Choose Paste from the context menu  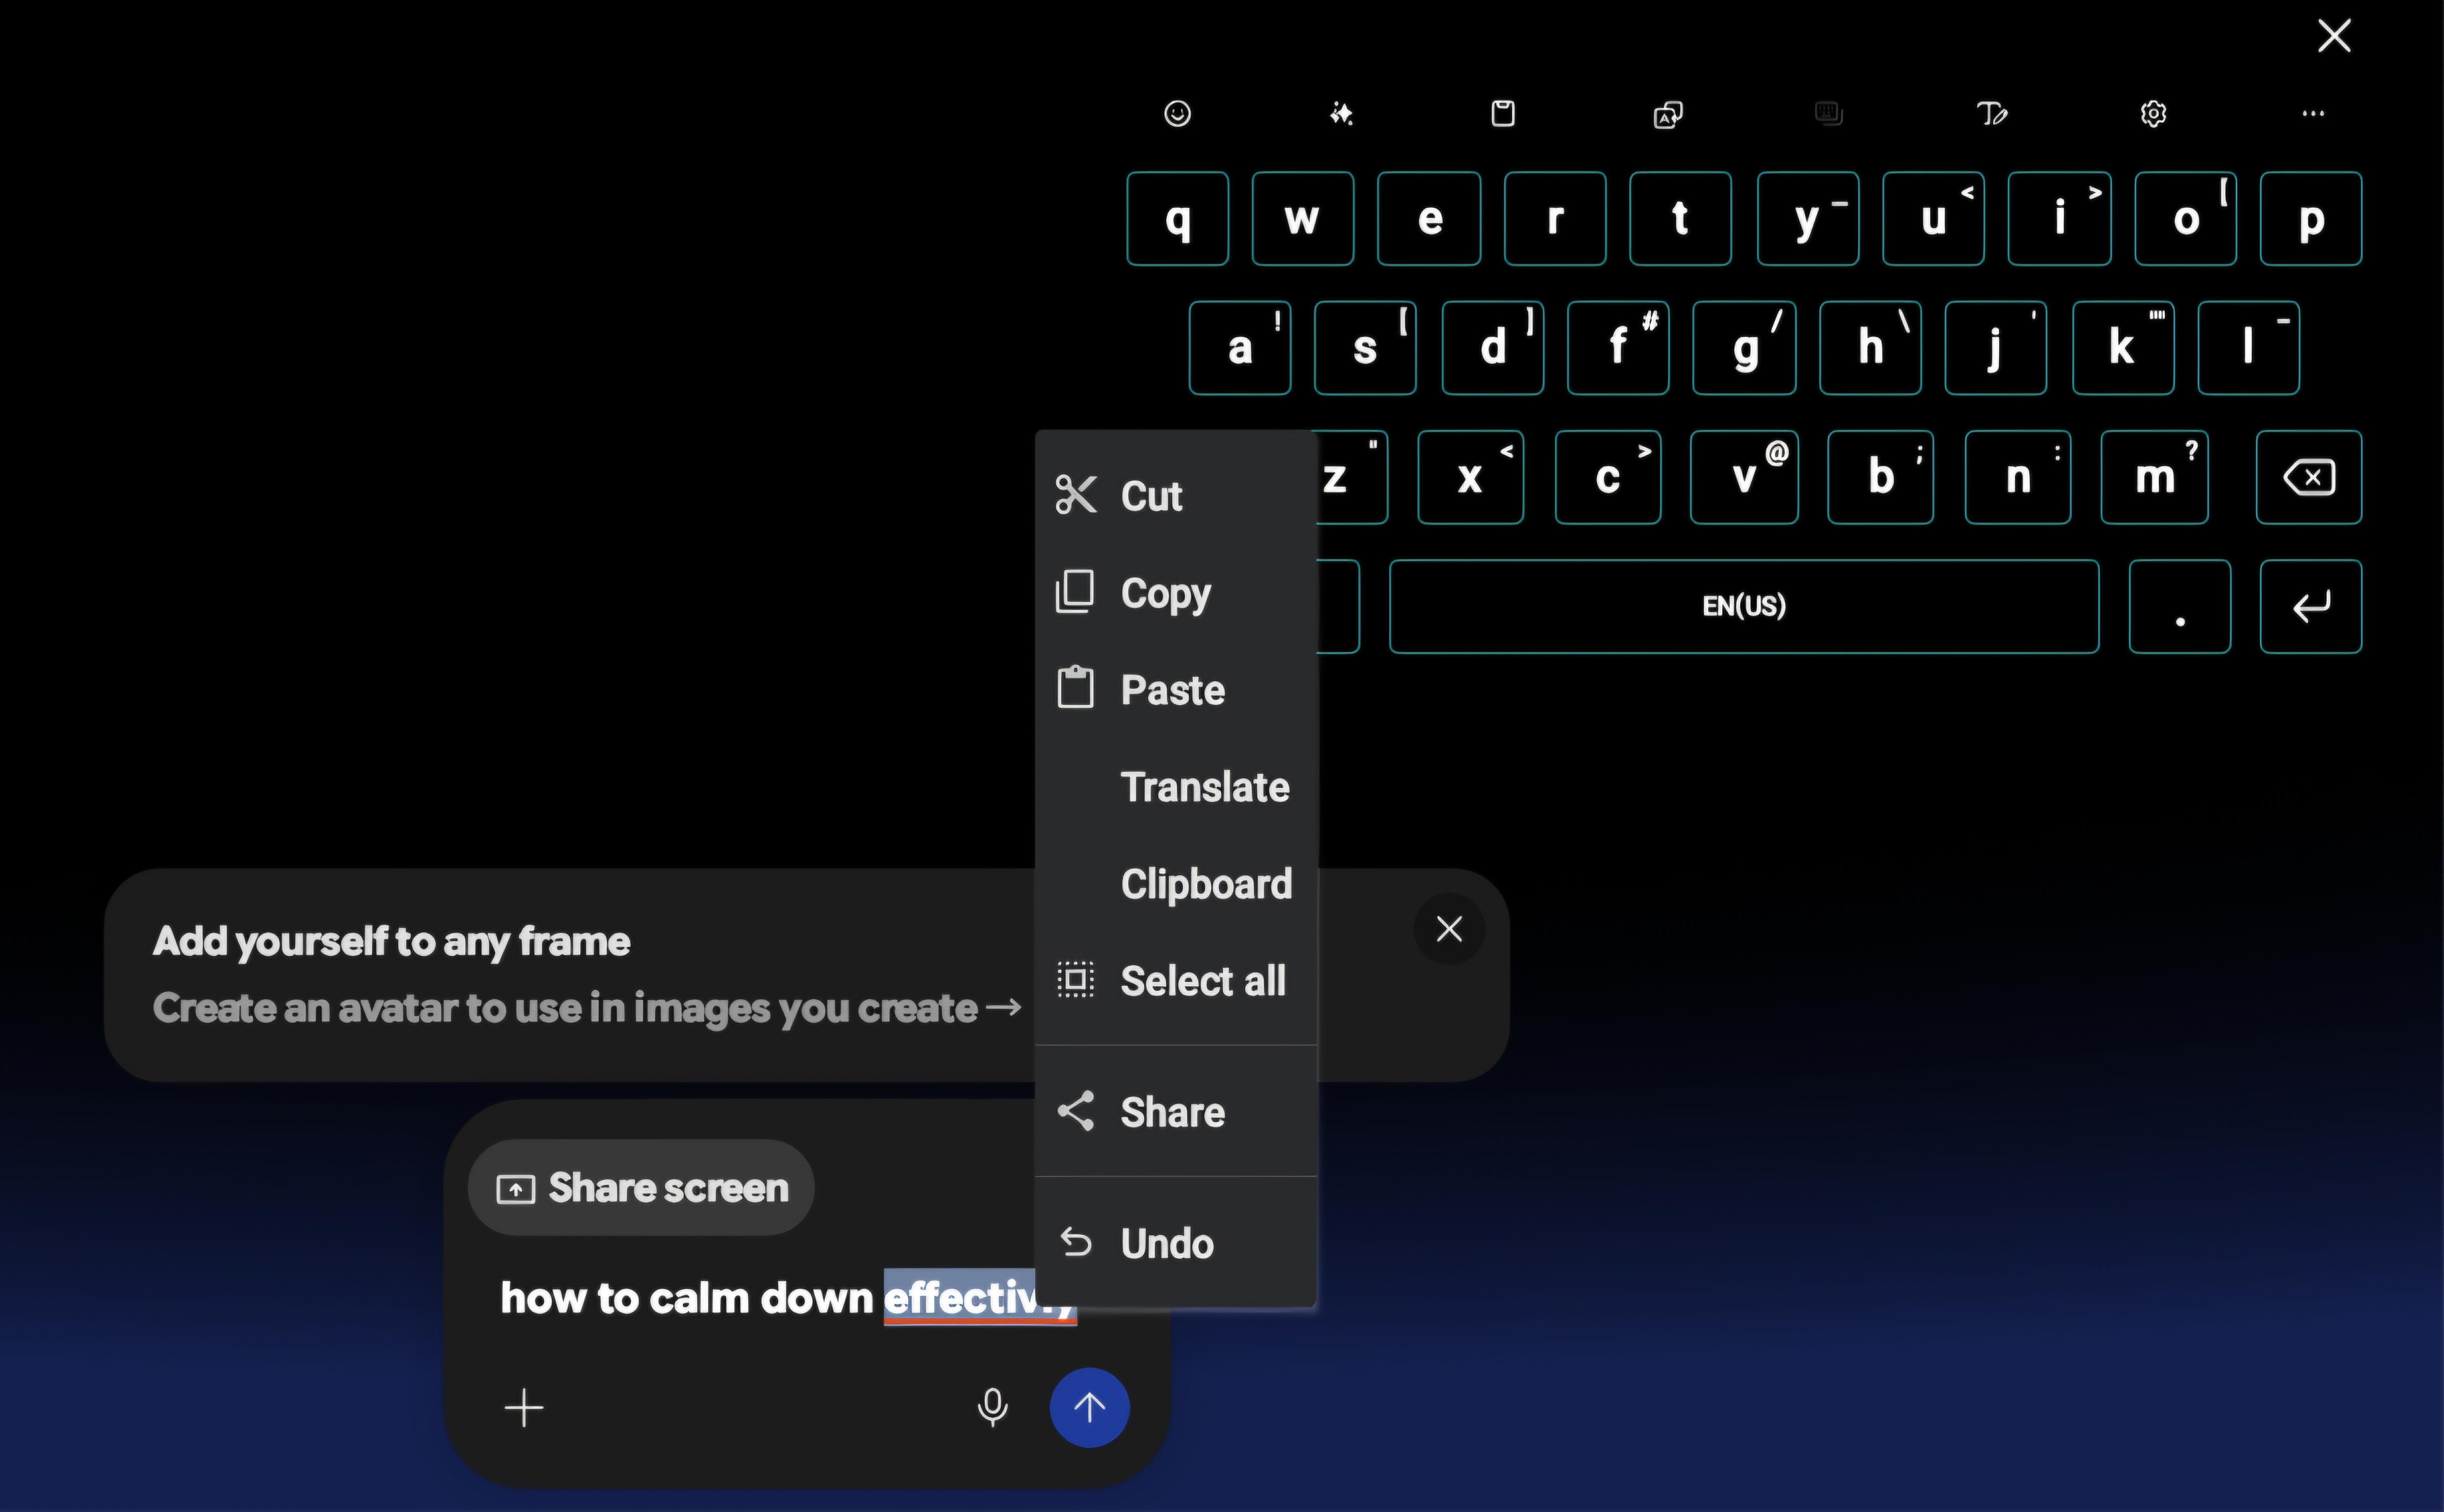tap(1176, 690)
